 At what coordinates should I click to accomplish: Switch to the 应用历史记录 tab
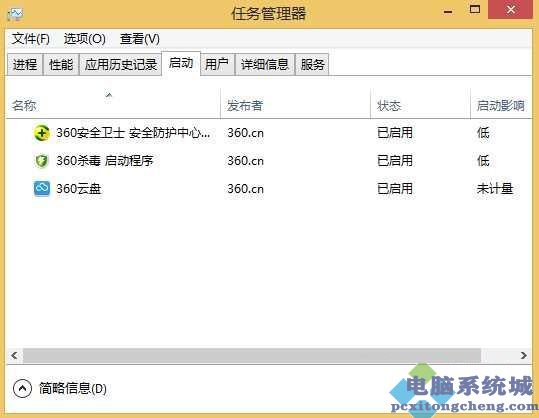tap(121, 64)
